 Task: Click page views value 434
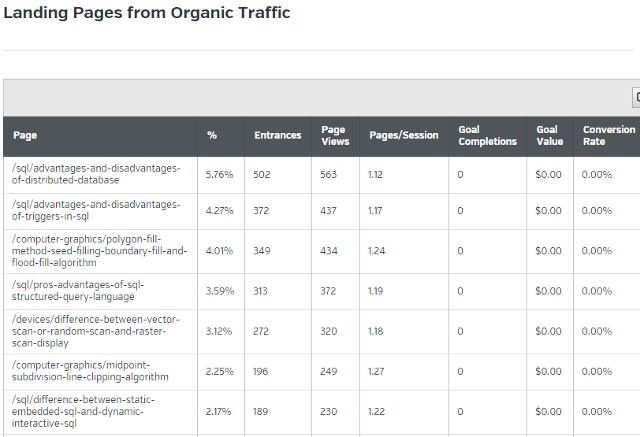(x=329, y=251)
